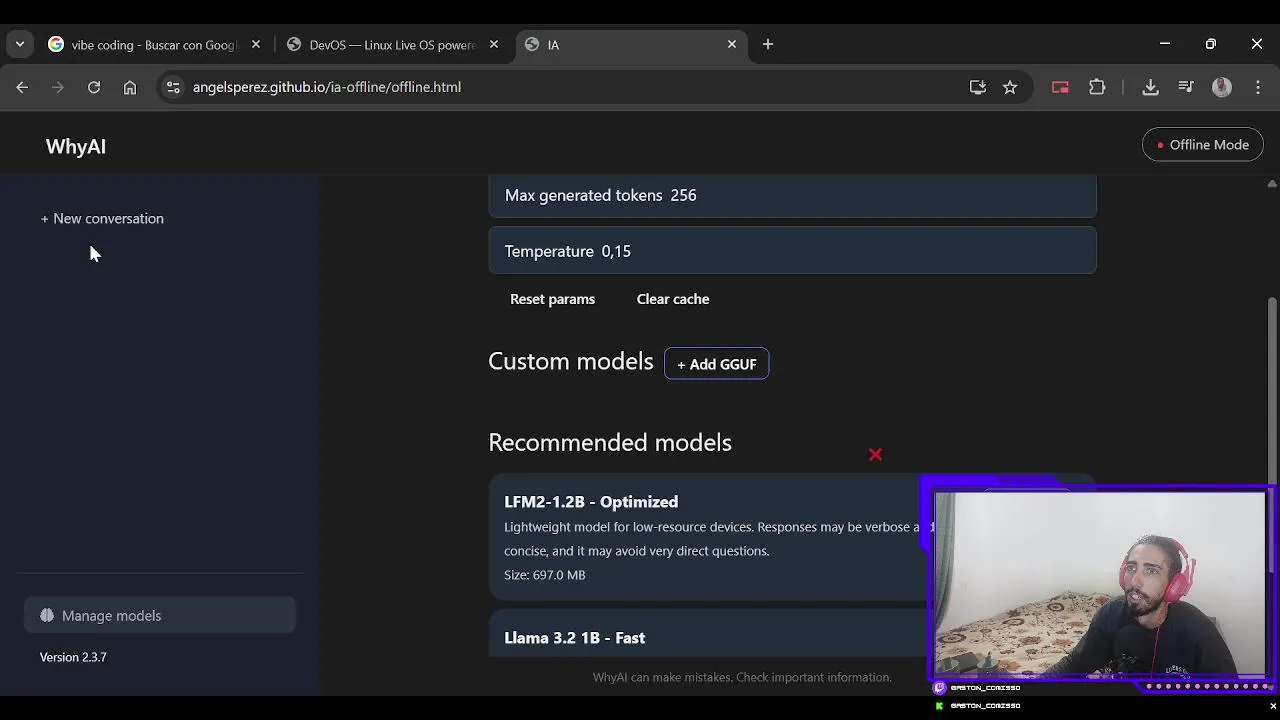Click the WhyAI logo
The image size is (1280, 720).
76,146
